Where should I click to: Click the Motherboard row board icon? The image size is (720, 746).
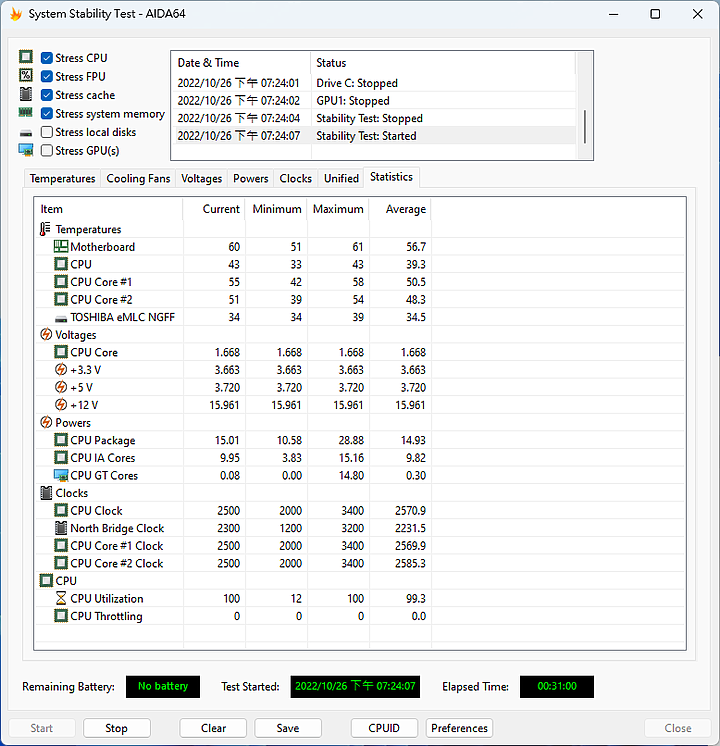(x=61, y=246)
